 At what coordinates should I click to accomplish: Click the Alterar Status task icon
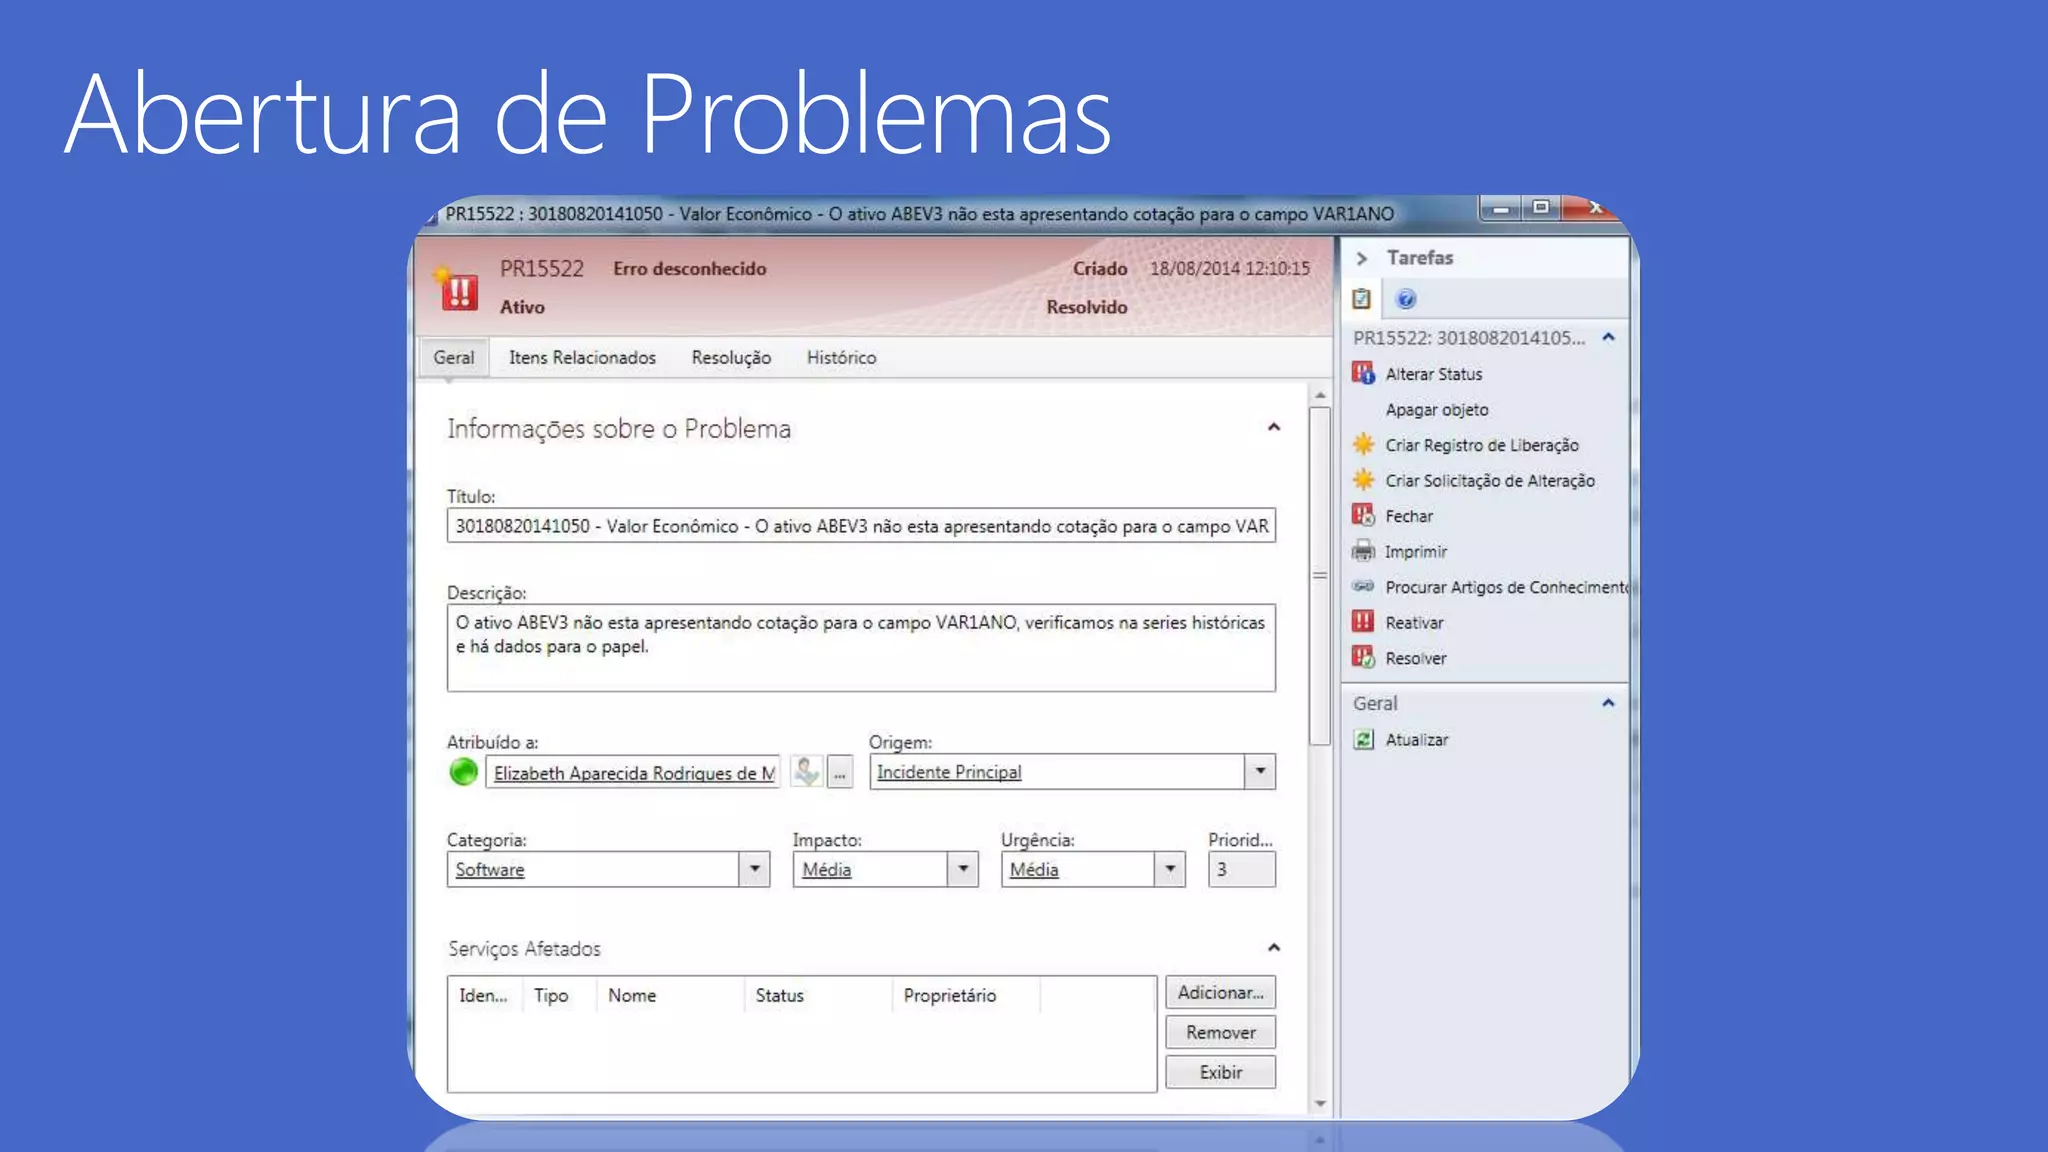point(1363,373)
